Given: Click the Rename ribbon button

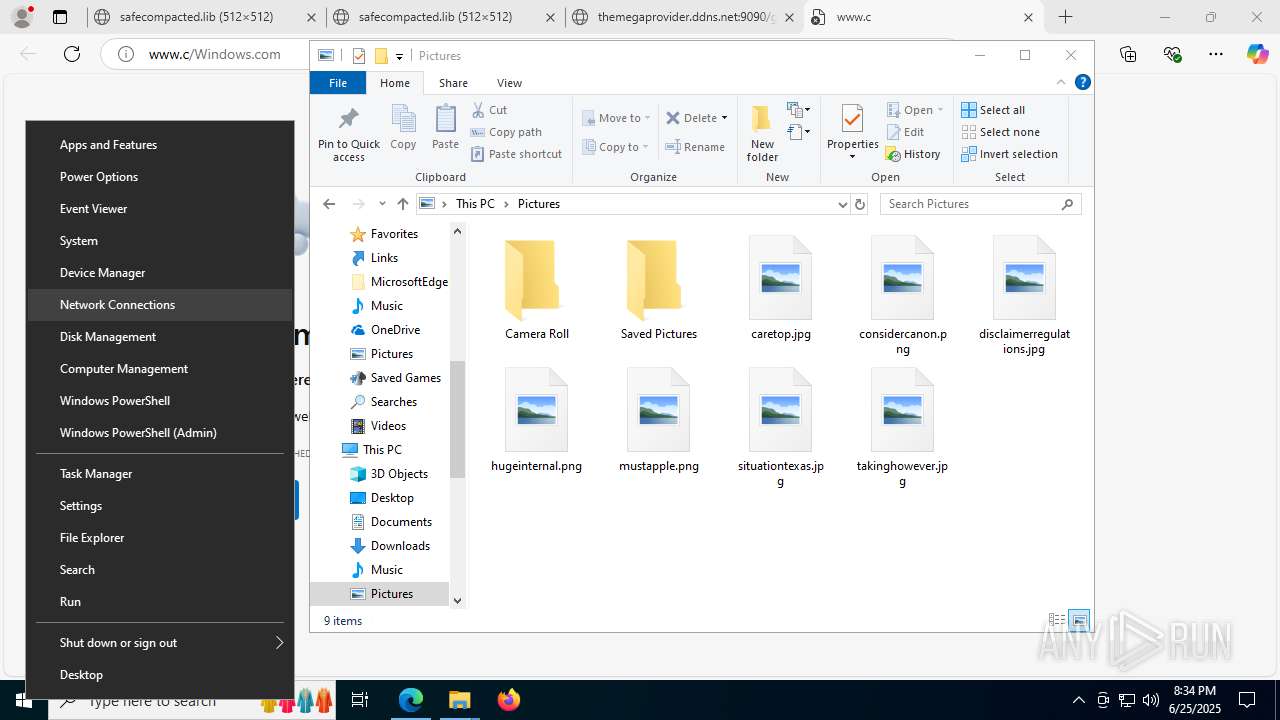Looking at the screenshot, I should tap(695, 147).
